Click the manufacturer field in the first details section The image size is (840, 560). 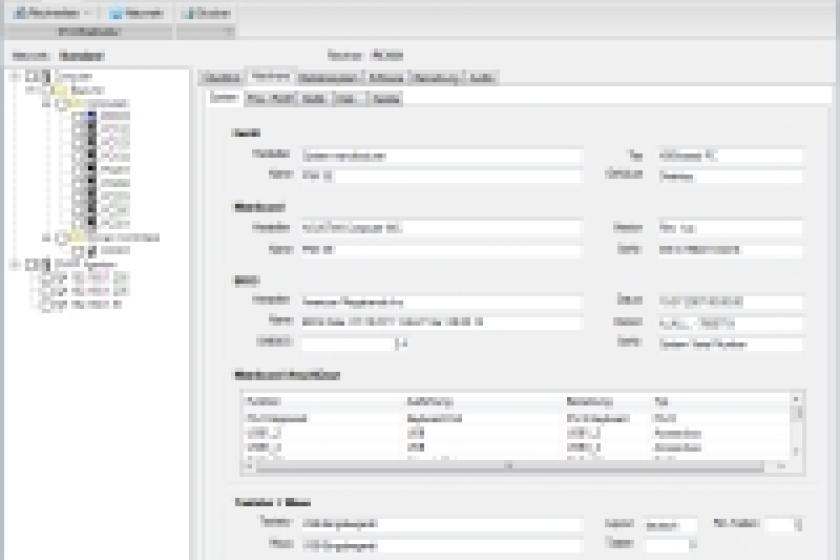pos(442,156)
